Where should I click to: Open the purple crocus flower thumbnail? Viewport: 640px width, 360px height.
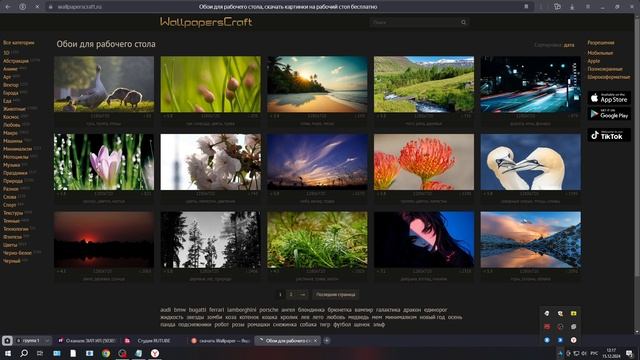[104, 162]
